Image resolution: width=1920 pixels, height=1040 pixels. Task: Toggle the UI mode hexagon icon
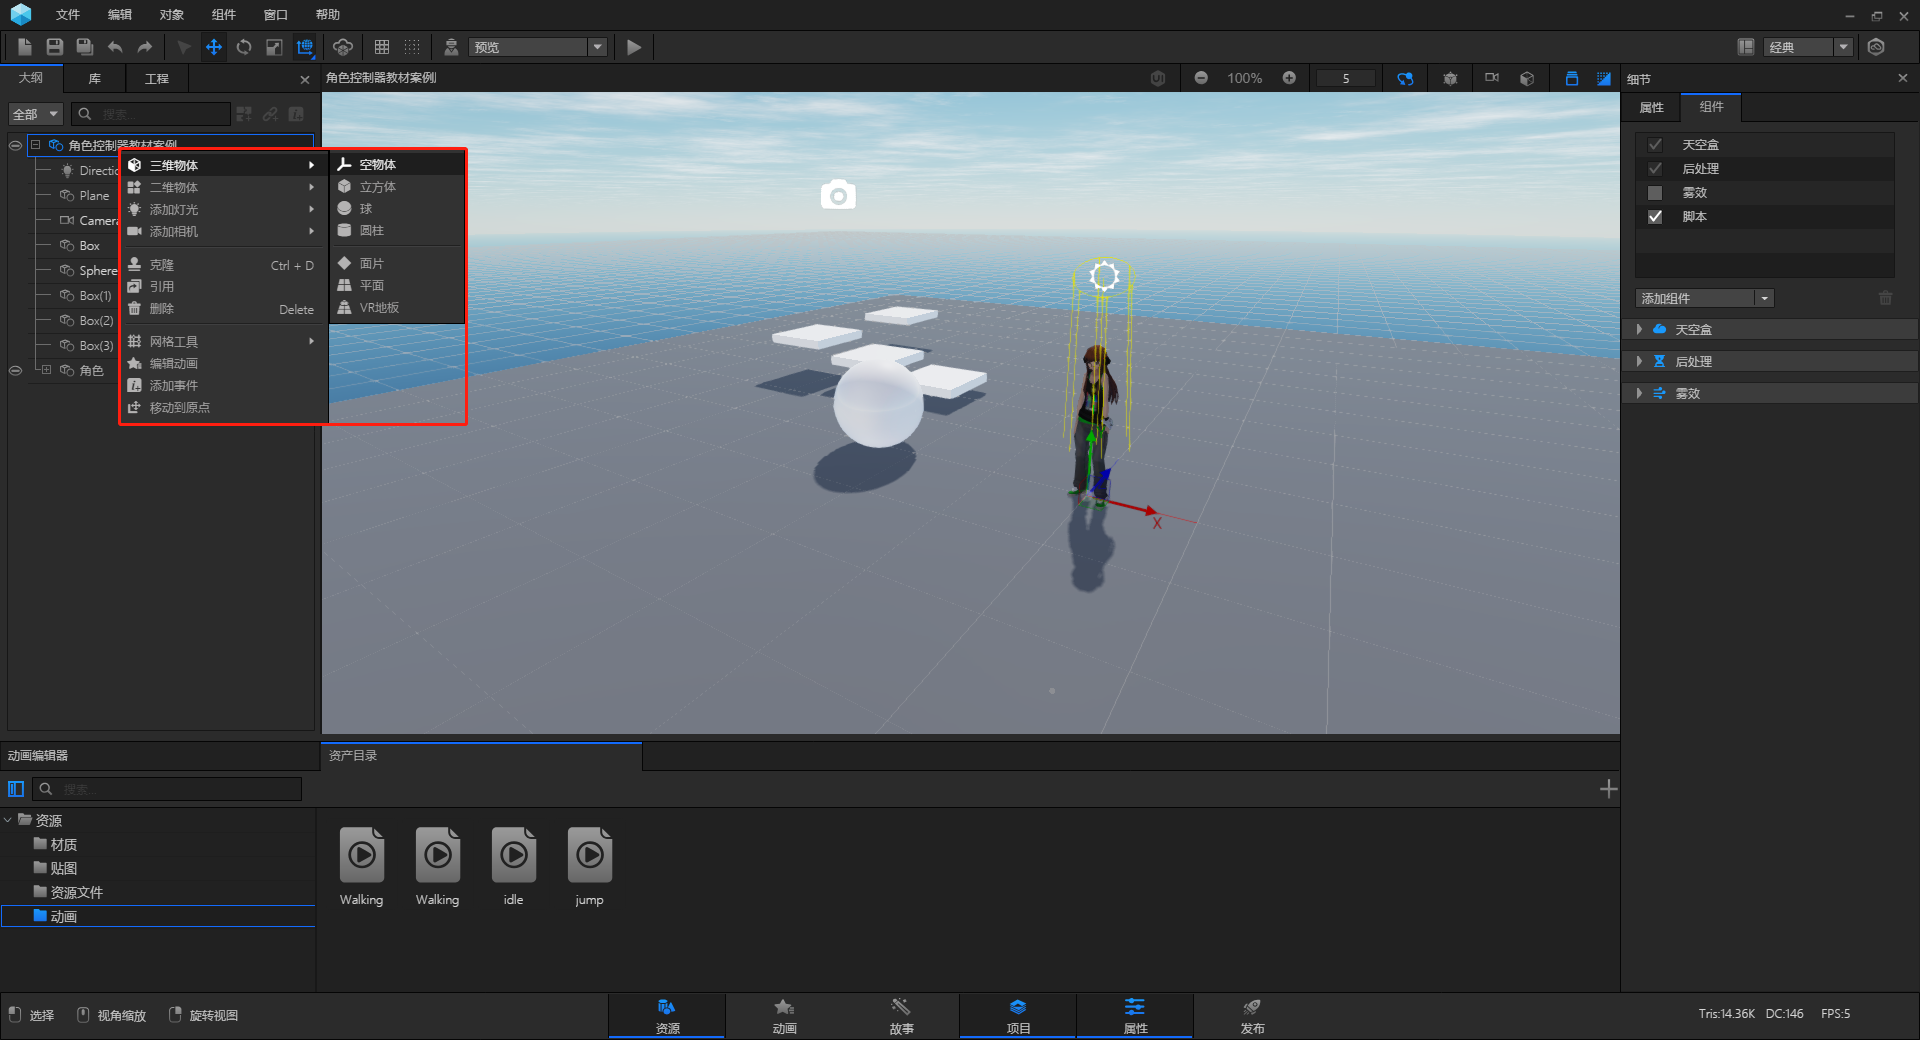click(x=1158, y=78)
